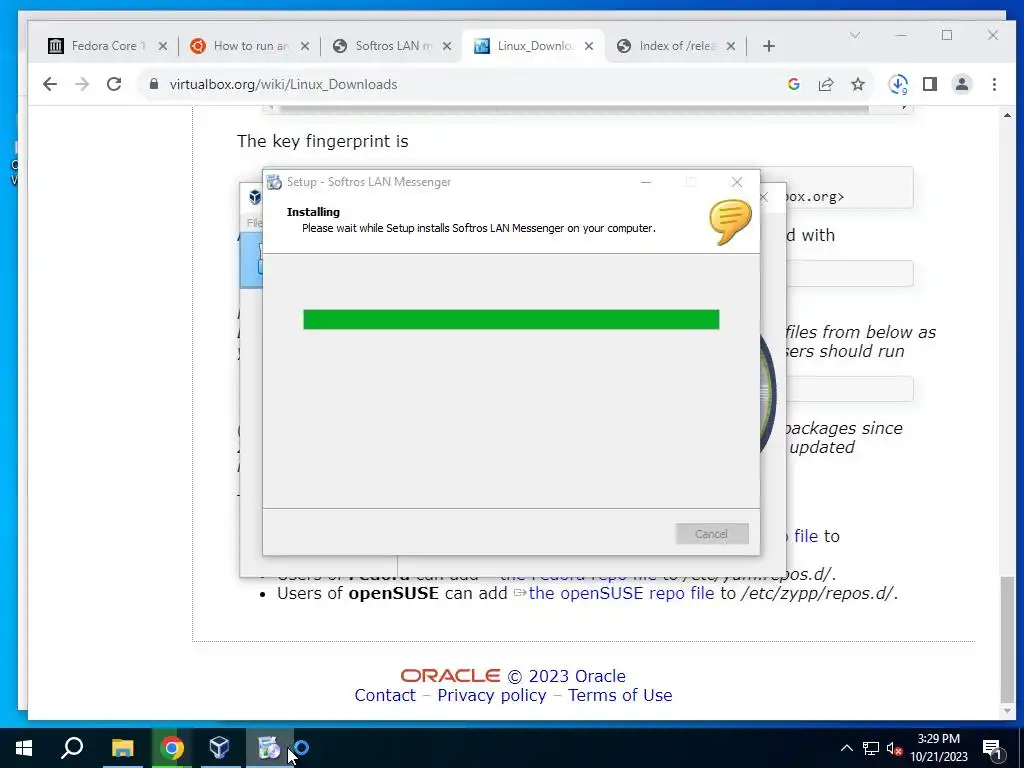
Task: Toggle the Chrome side panel
Action: point(930,84)
